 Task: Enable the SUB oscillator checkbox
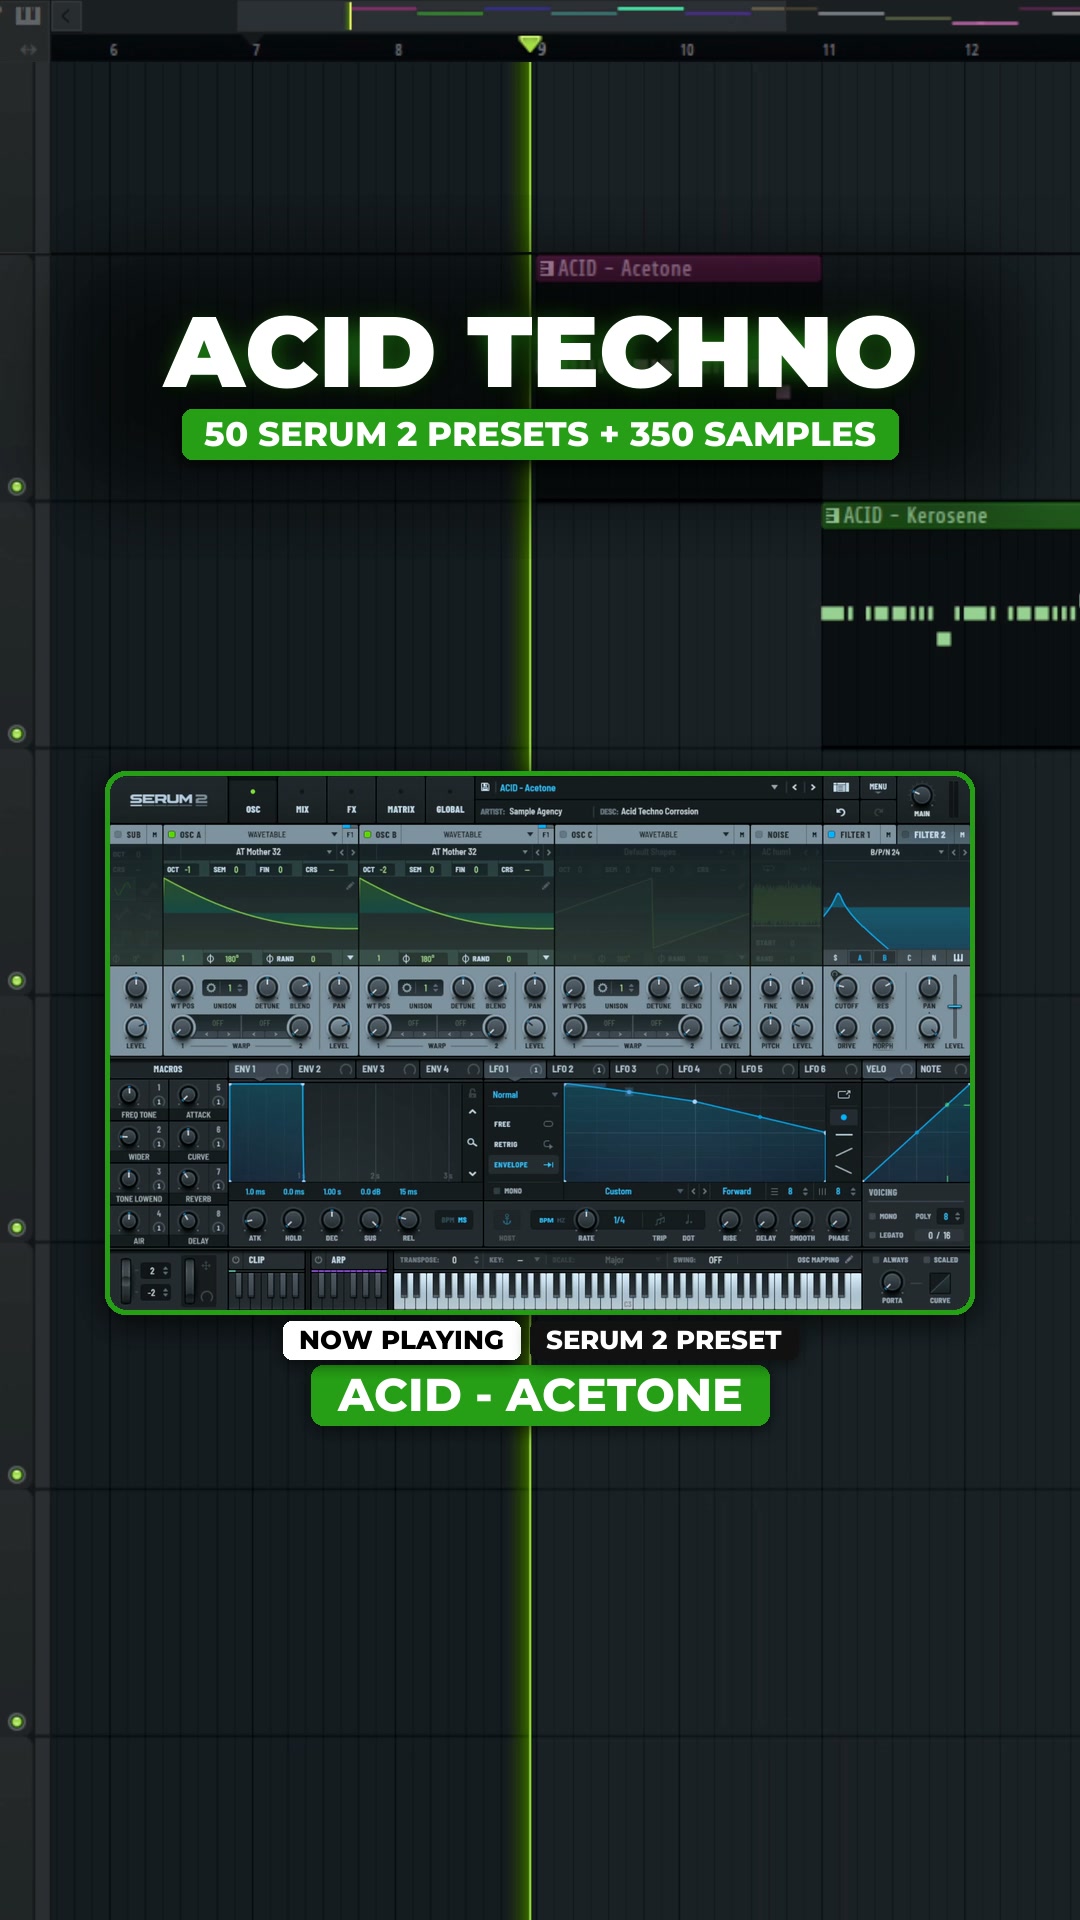[x=118, y=834]
